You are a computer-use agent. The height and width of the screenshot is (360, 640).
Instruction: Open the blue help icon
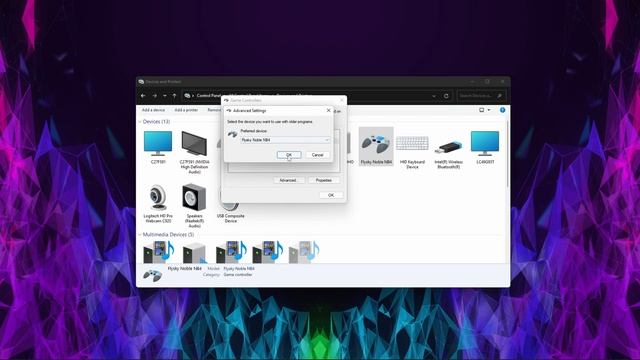coord(502,110)
